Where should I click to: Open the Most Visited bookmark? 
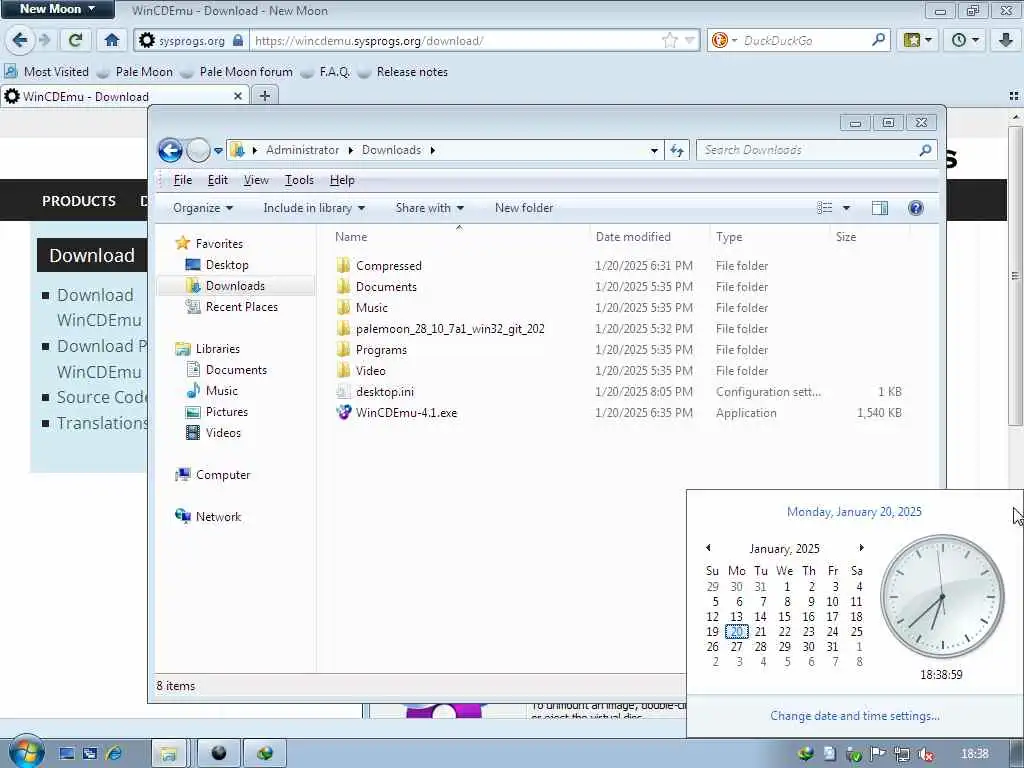47,72
